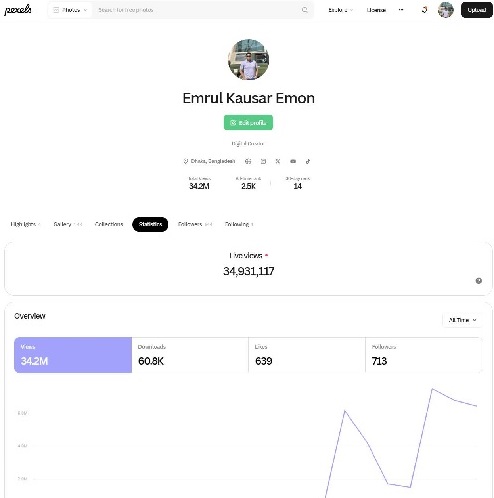
Task: Open the TikTok profile icon
Action: click(308, 161)
